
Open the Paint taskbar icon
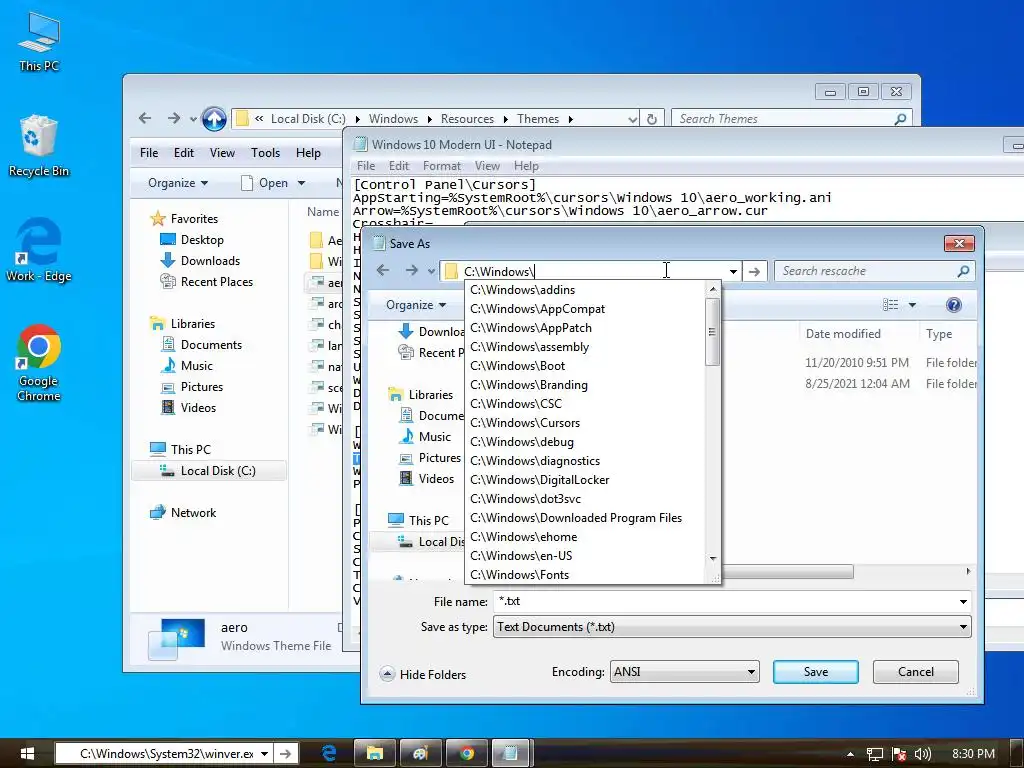(420, 753)
